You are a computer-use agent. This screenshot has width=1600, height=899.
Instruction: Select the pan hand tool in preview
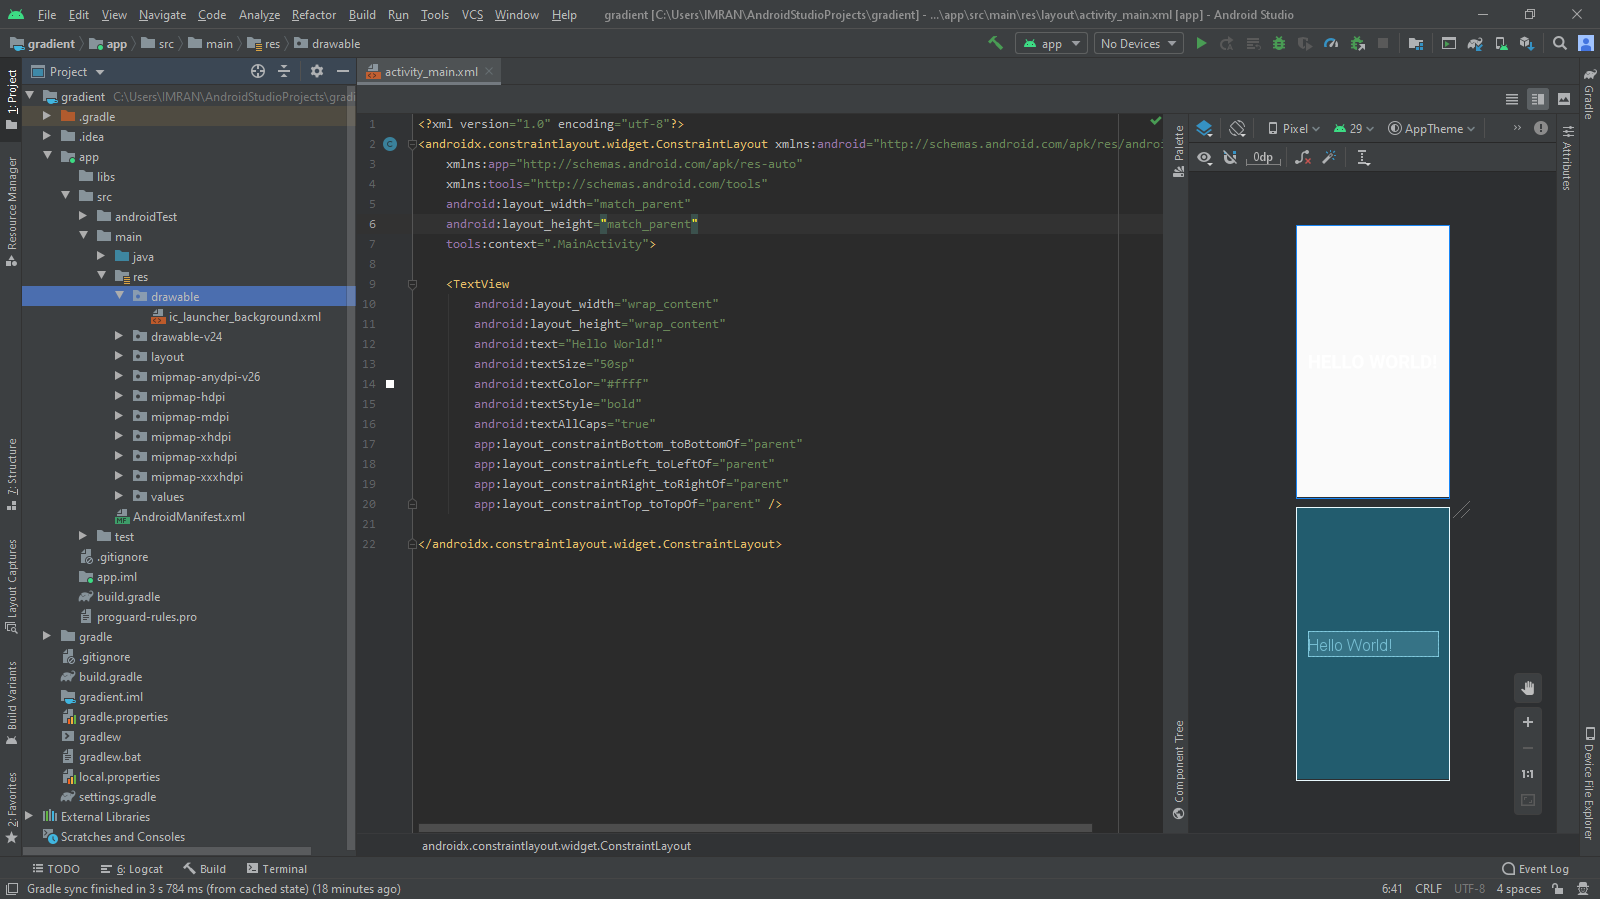coord(1528,687)
